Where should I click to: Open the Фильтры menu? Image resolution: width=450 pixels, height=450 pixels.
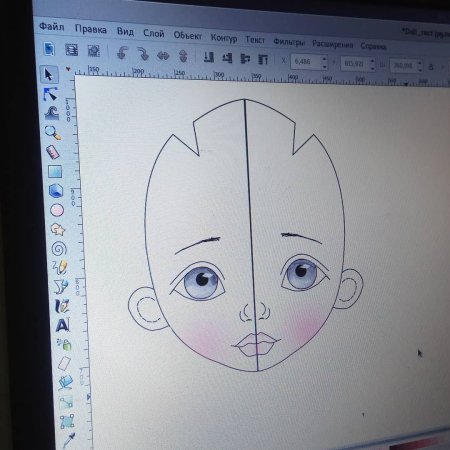click(x=289, y=42)
